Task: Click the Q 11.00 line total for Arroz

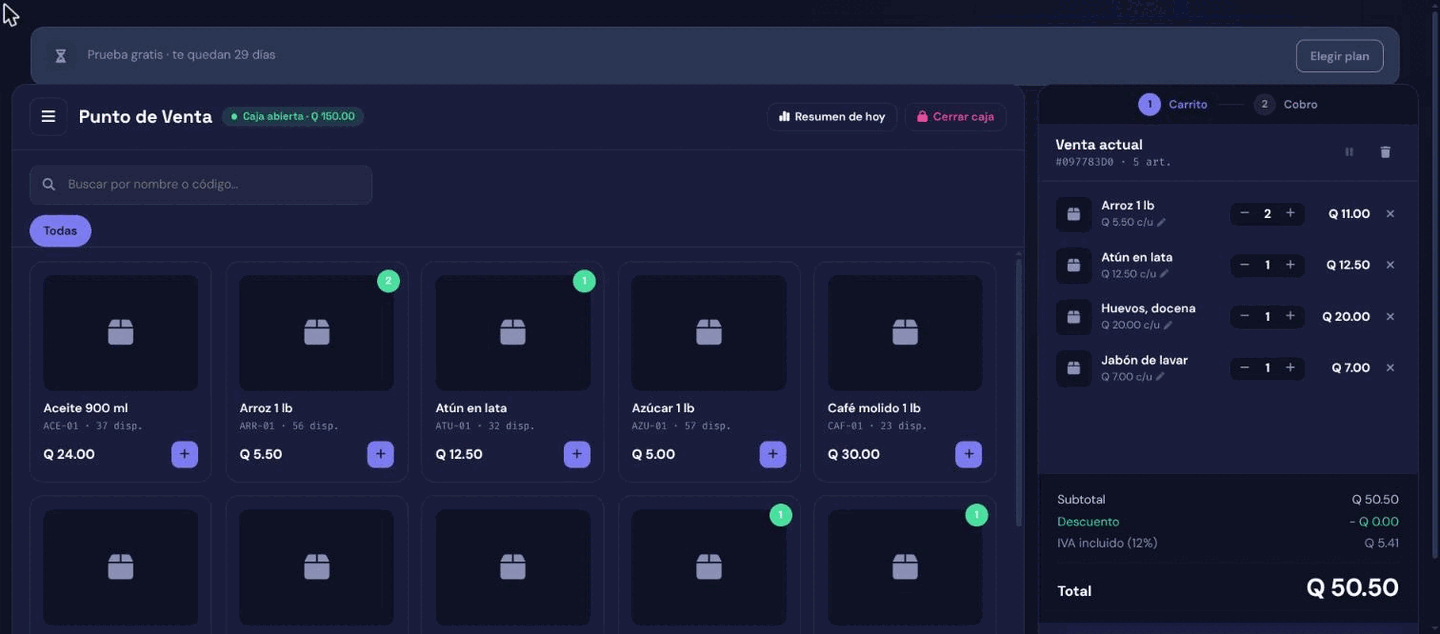Action: [1349, 214]
